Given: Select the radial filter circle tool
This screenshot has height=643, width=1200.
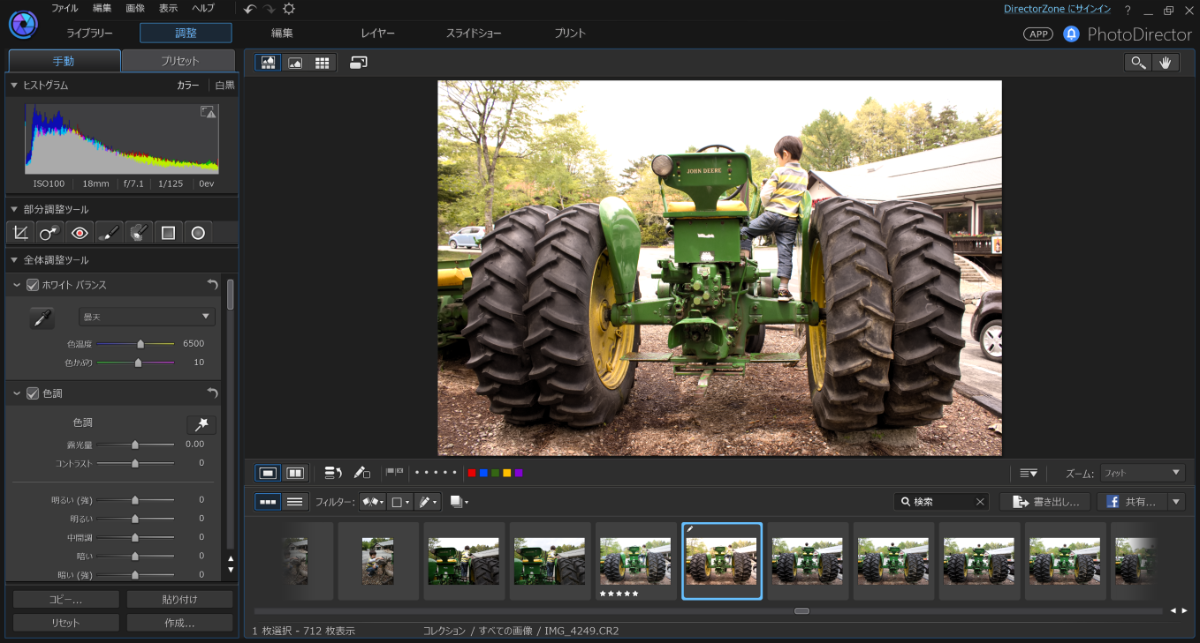Looking at the screenshot, I should coord(198,233).
